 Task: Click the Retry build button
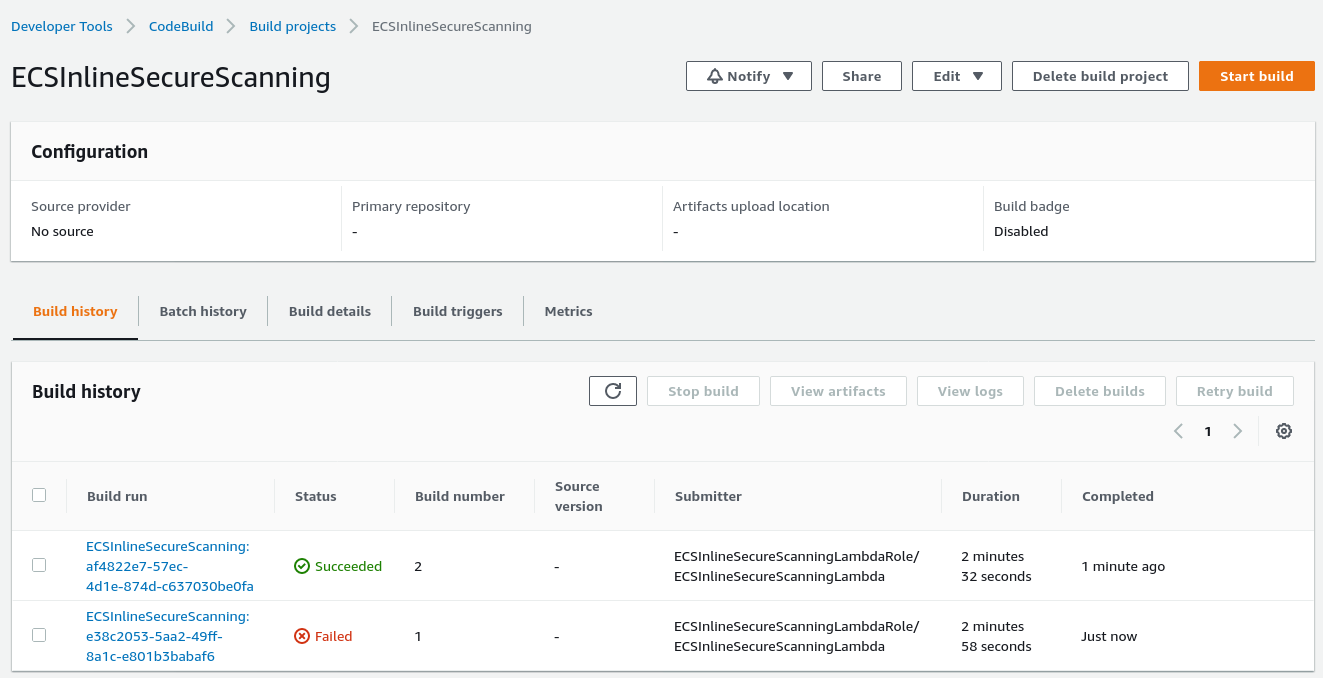pos(1235,391)
